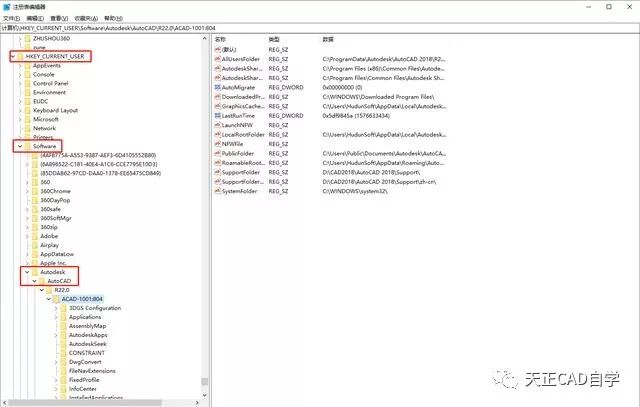This screenshot has width=640, height=407.
Task: Expand the 360safe key
Action: (27, 209)
